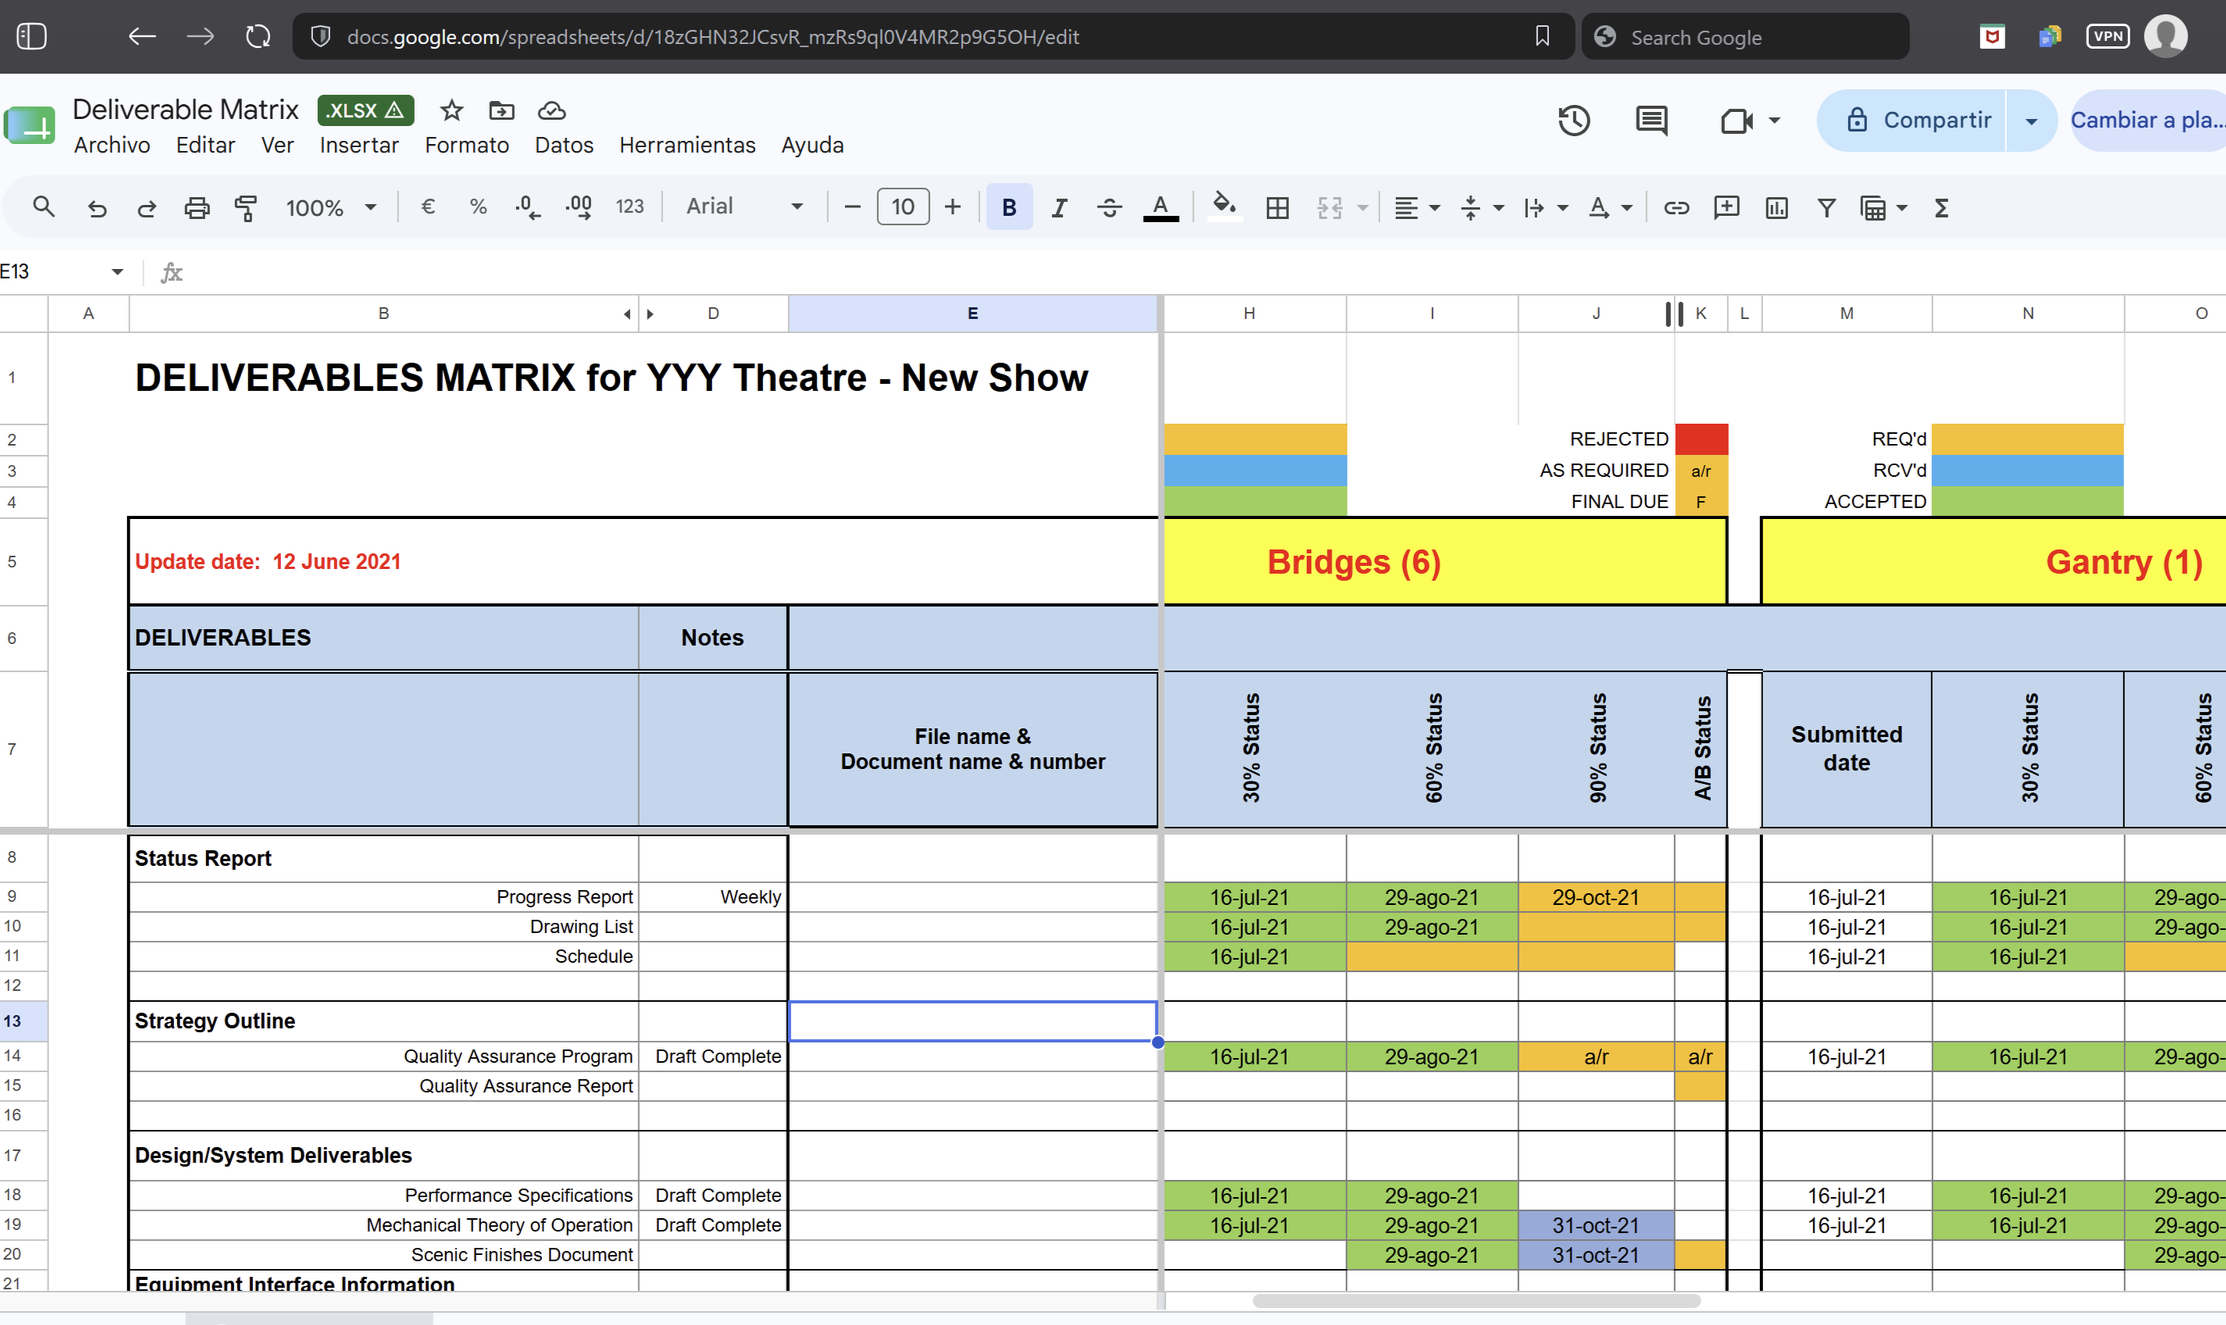Open the Insertar menu
The image size is (2226, 1325).
359,145
